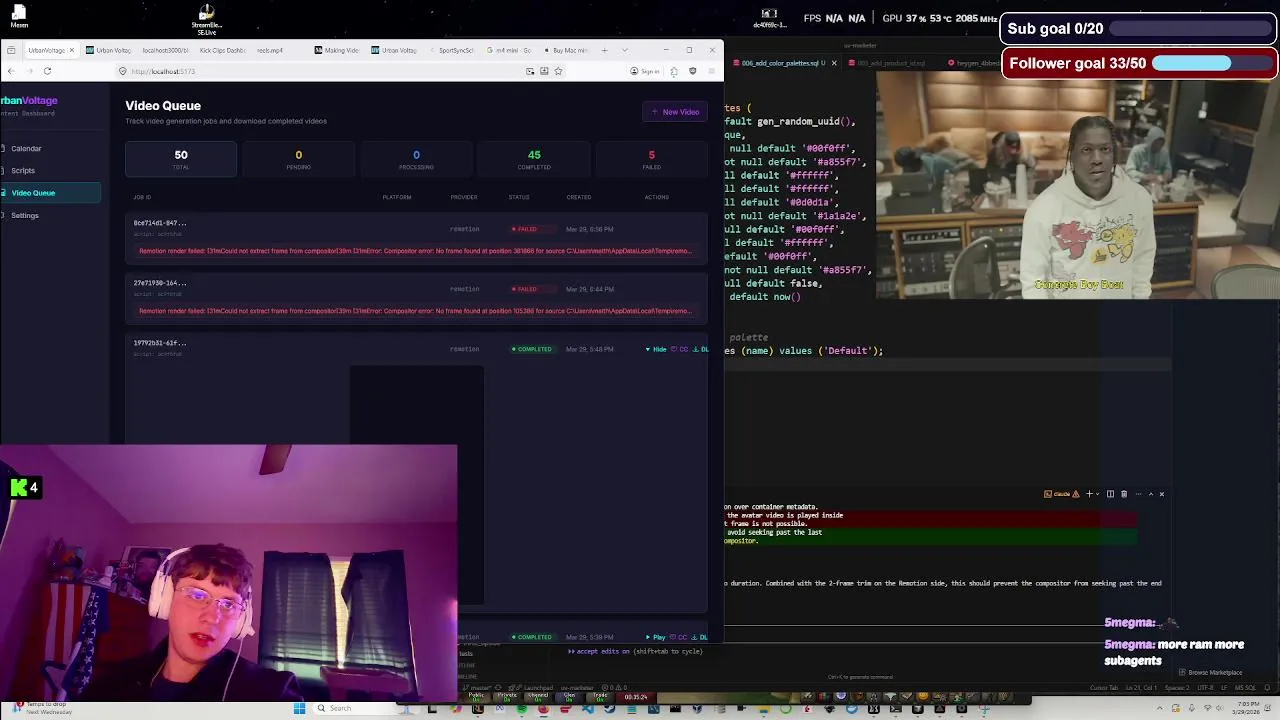Open terminal panel more actions menu

[1137, 494]
